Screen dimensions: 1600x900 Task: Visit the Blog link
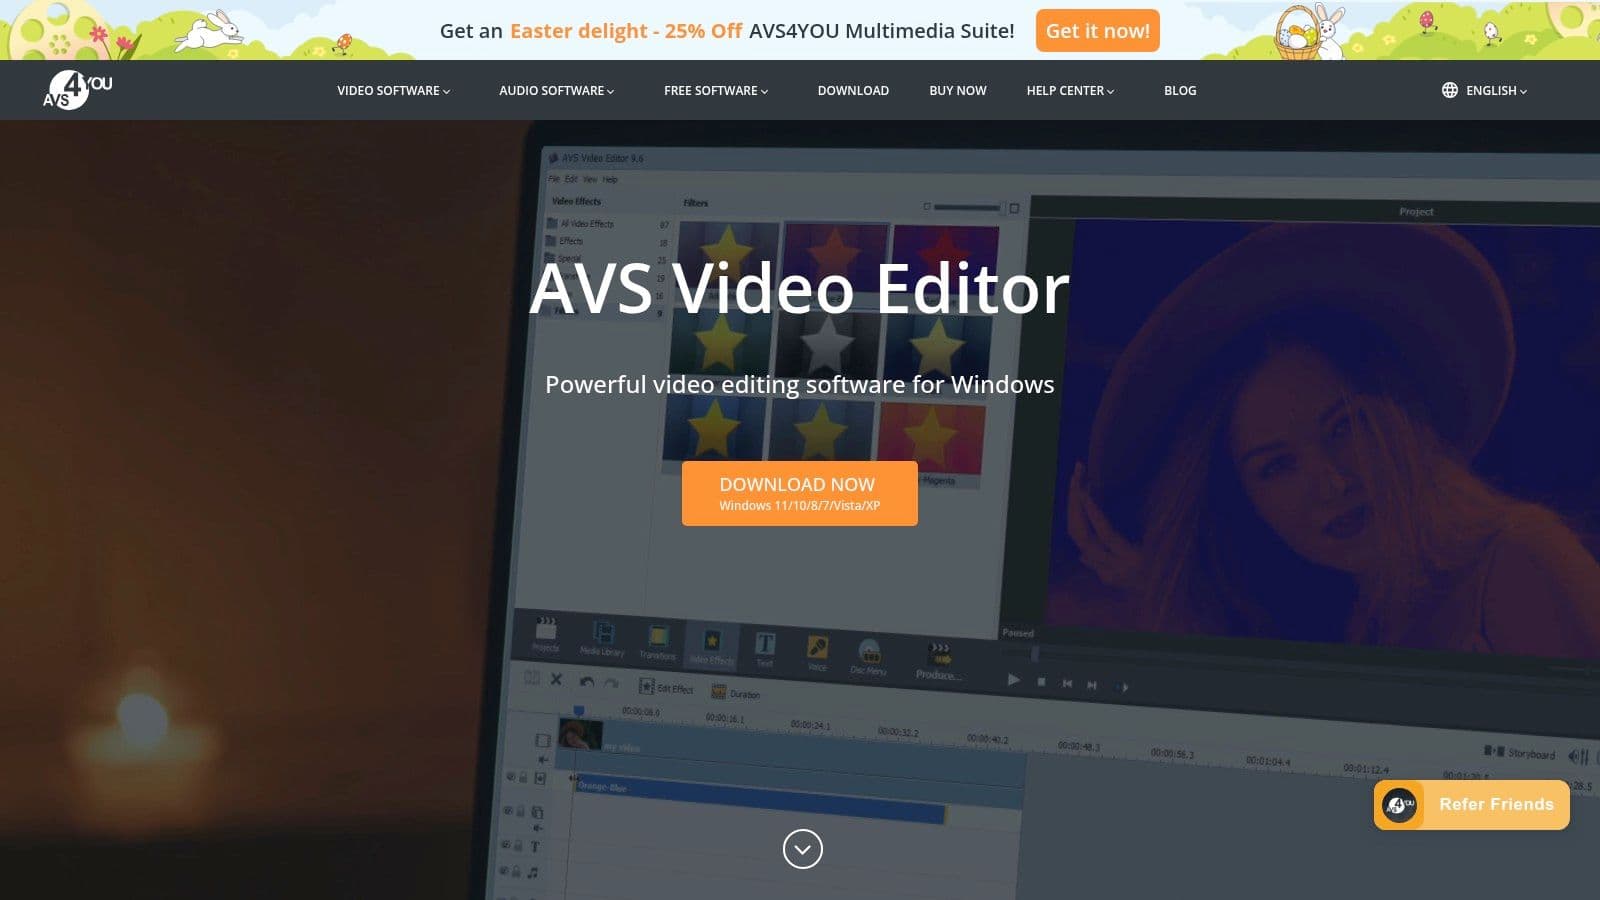tap(1180, 90)
